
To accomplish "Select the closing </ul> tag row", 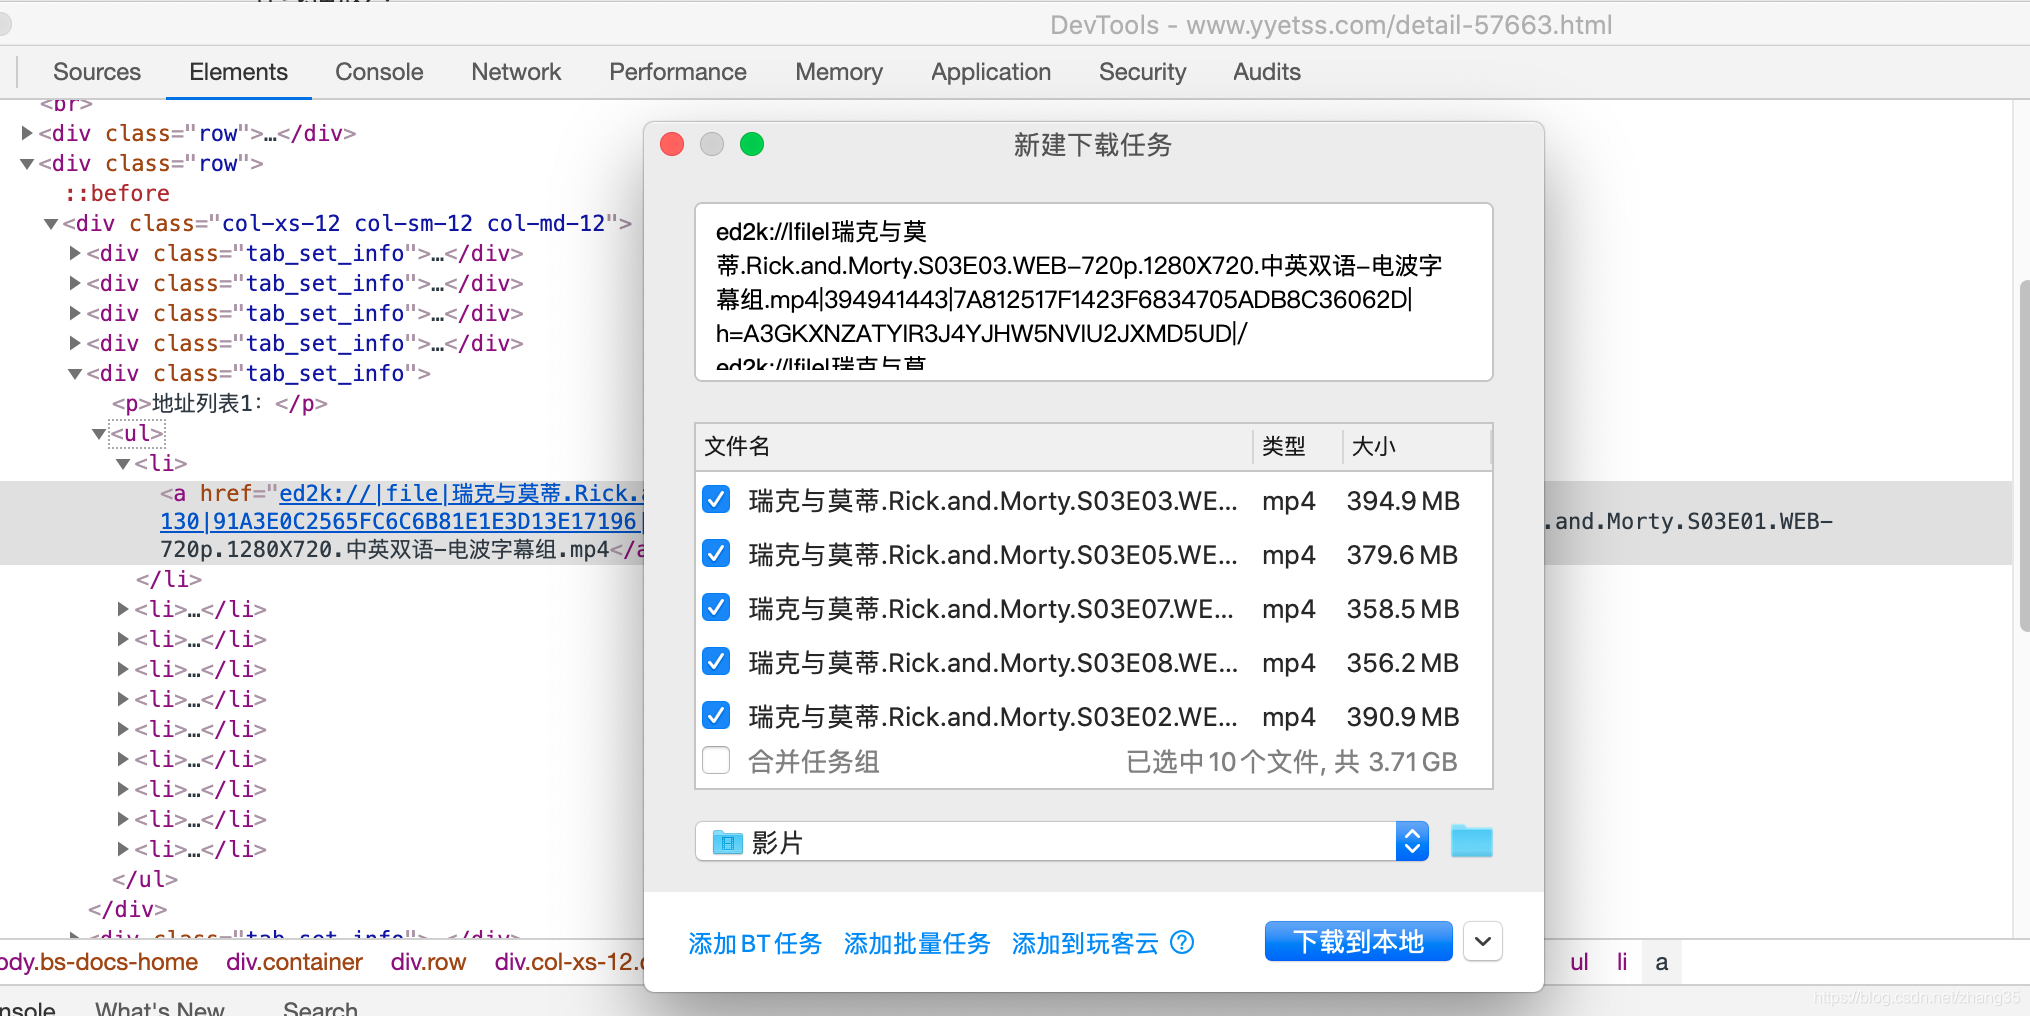I will click(x=145, y=879).
